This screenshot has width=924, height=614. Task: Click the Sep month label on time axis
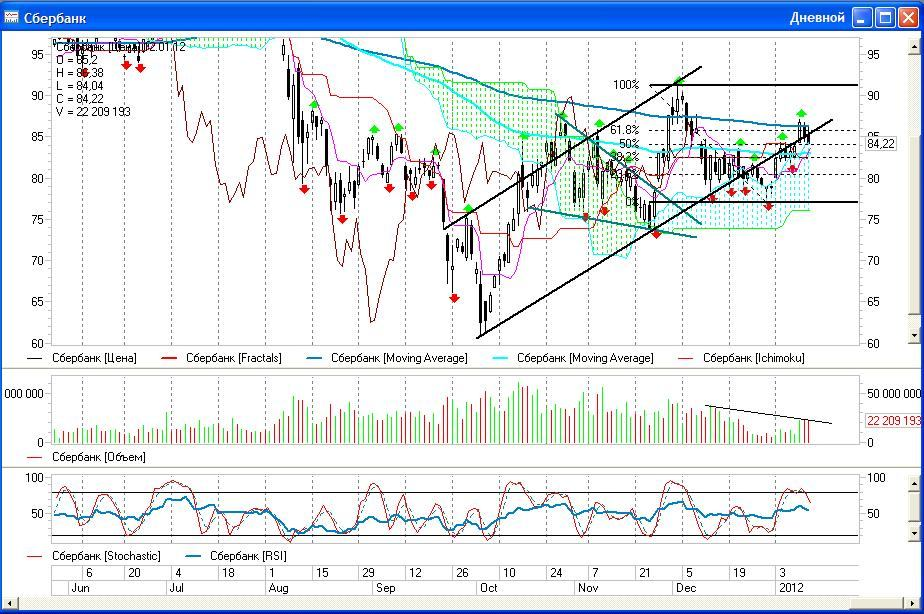click(385, 587)
